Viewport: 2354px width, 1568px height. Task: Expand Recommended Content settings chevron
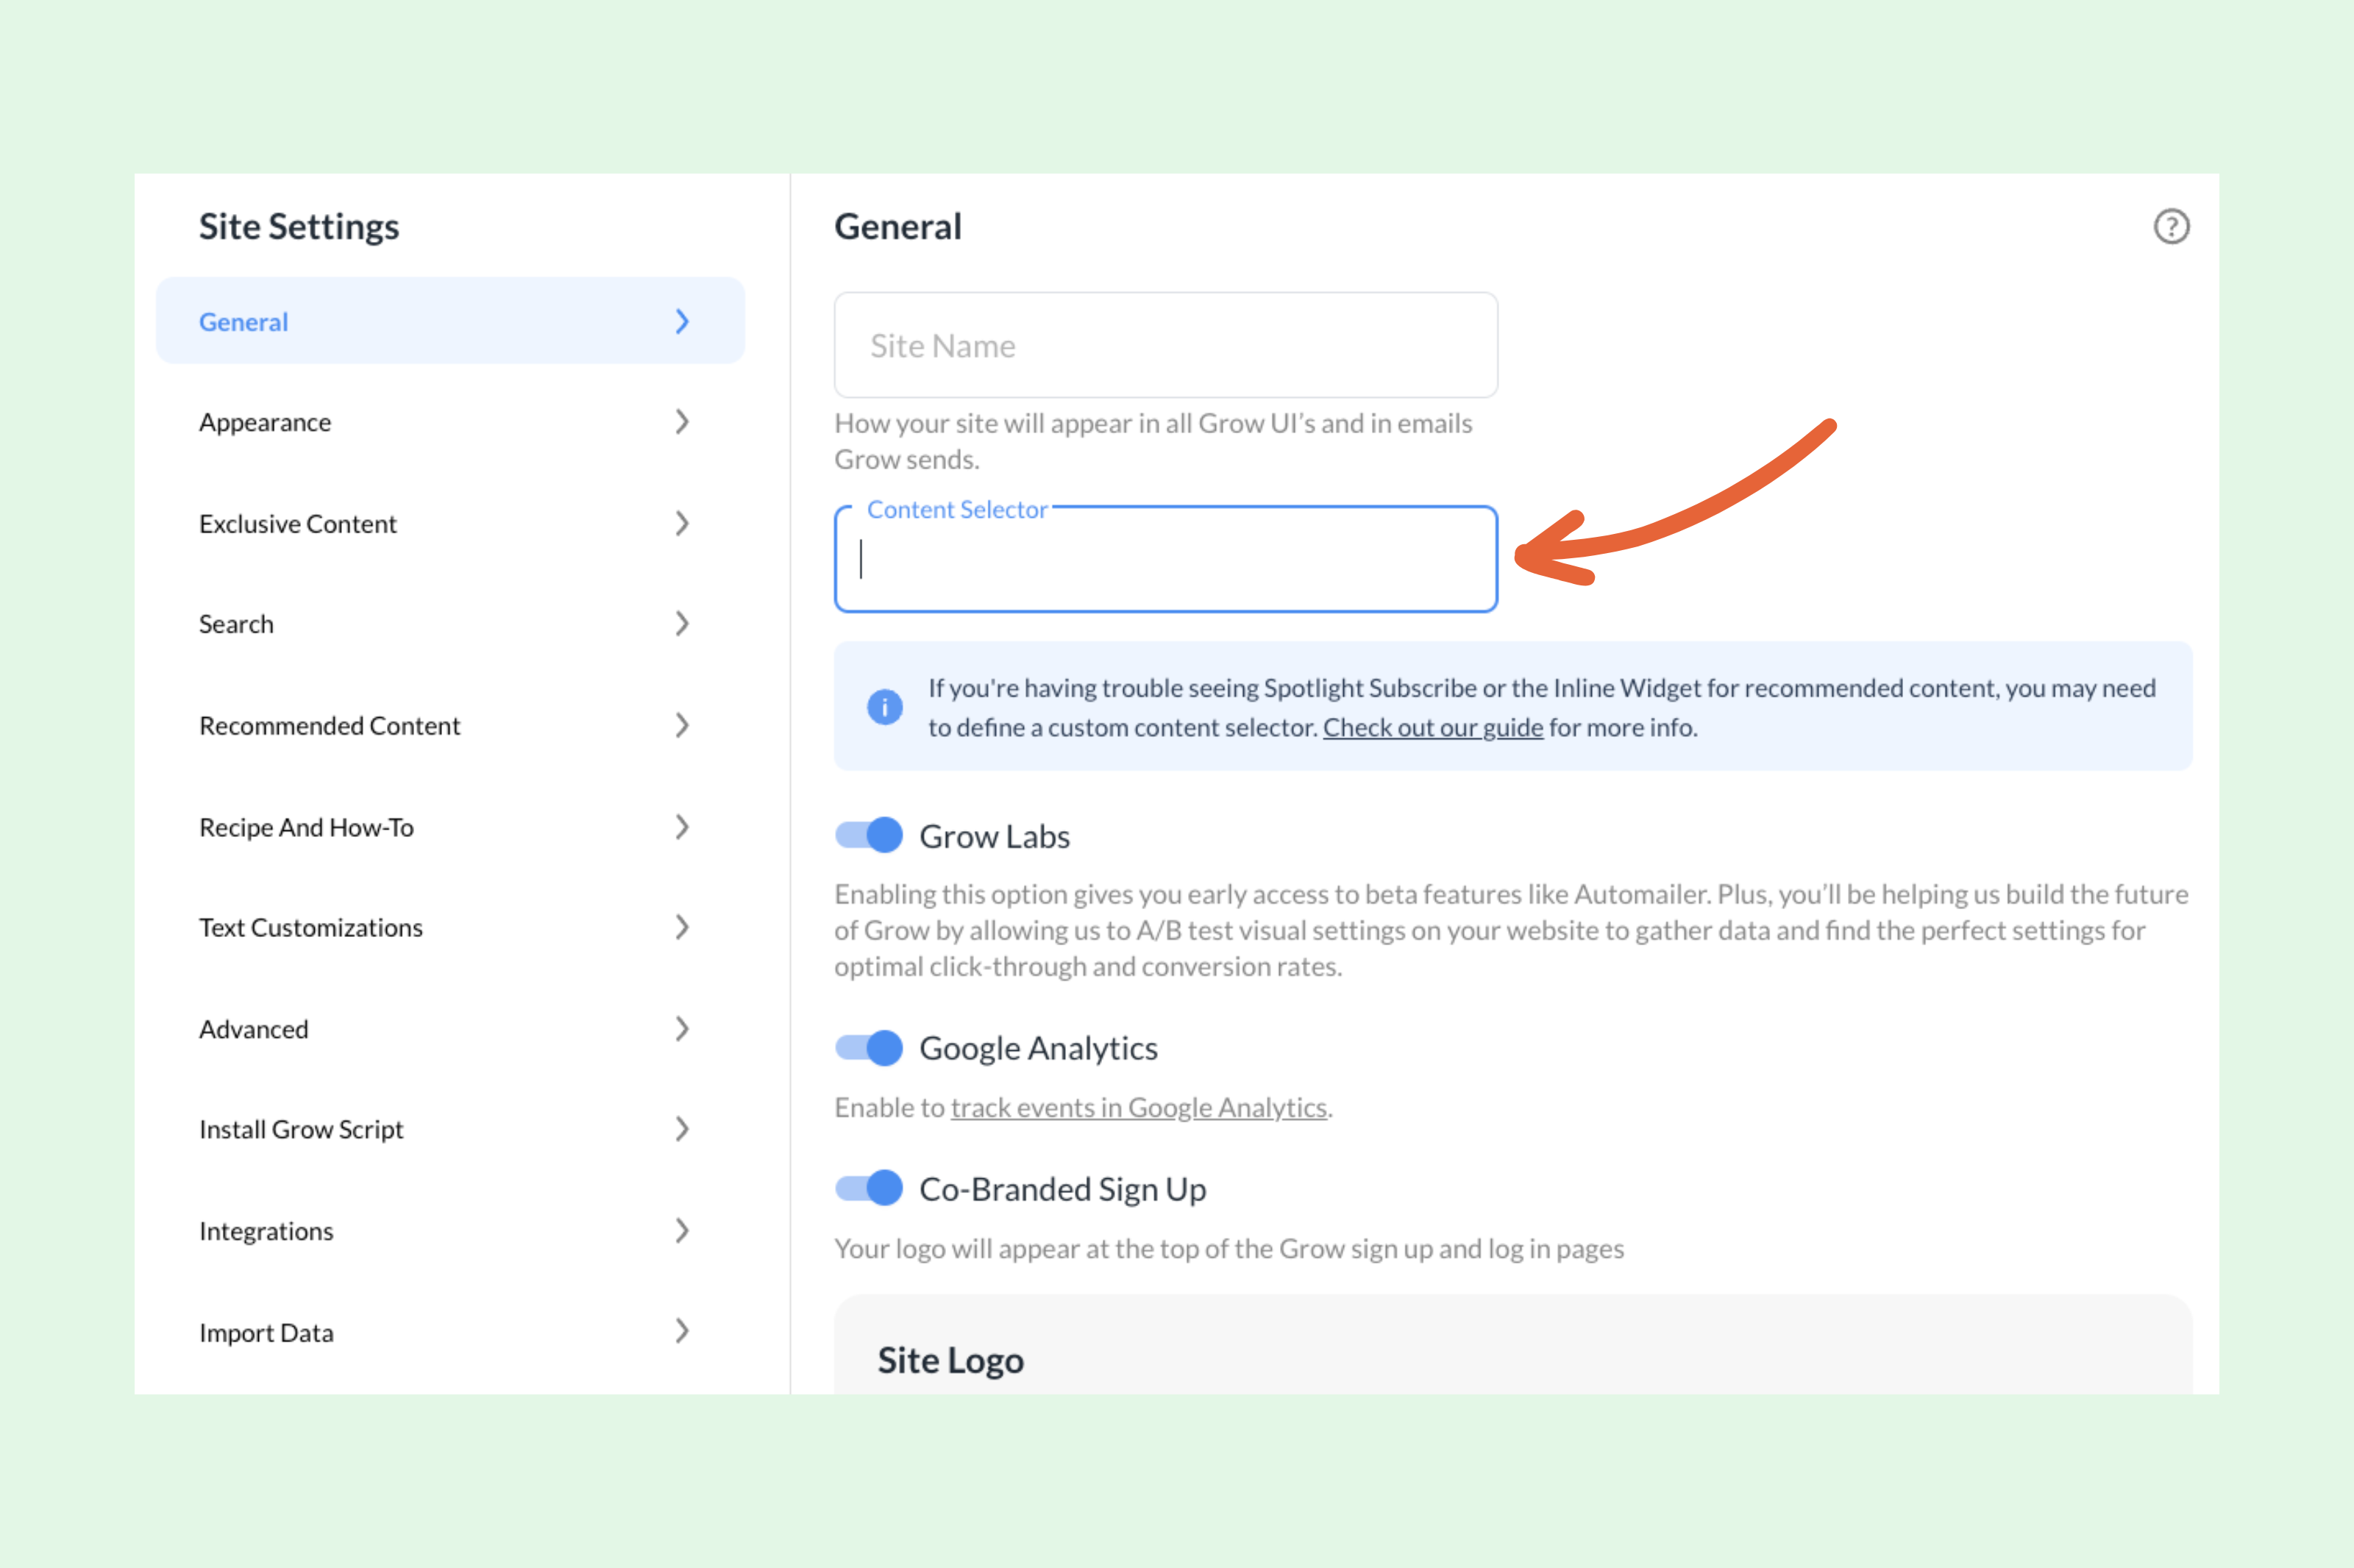(682, 725)
